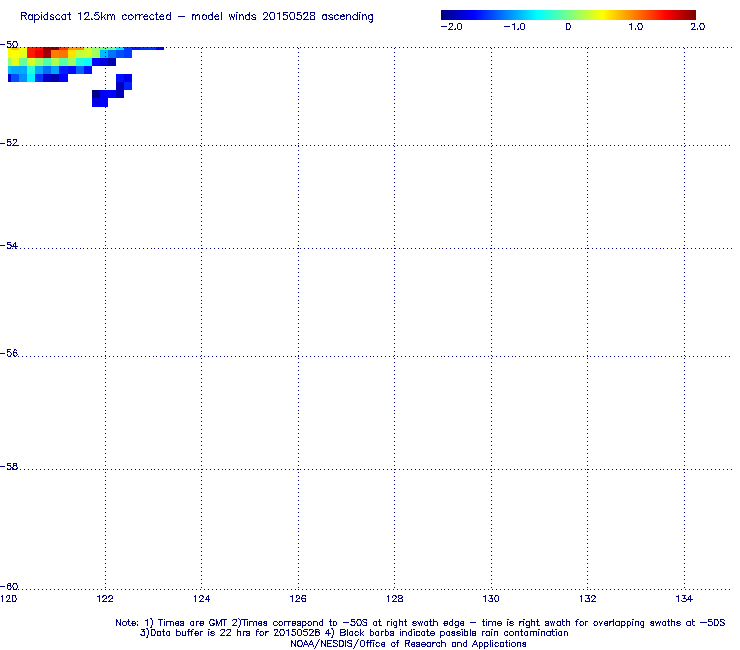Click the plot title 'Rapidscat 12.5km corrected'

[96, 17]
